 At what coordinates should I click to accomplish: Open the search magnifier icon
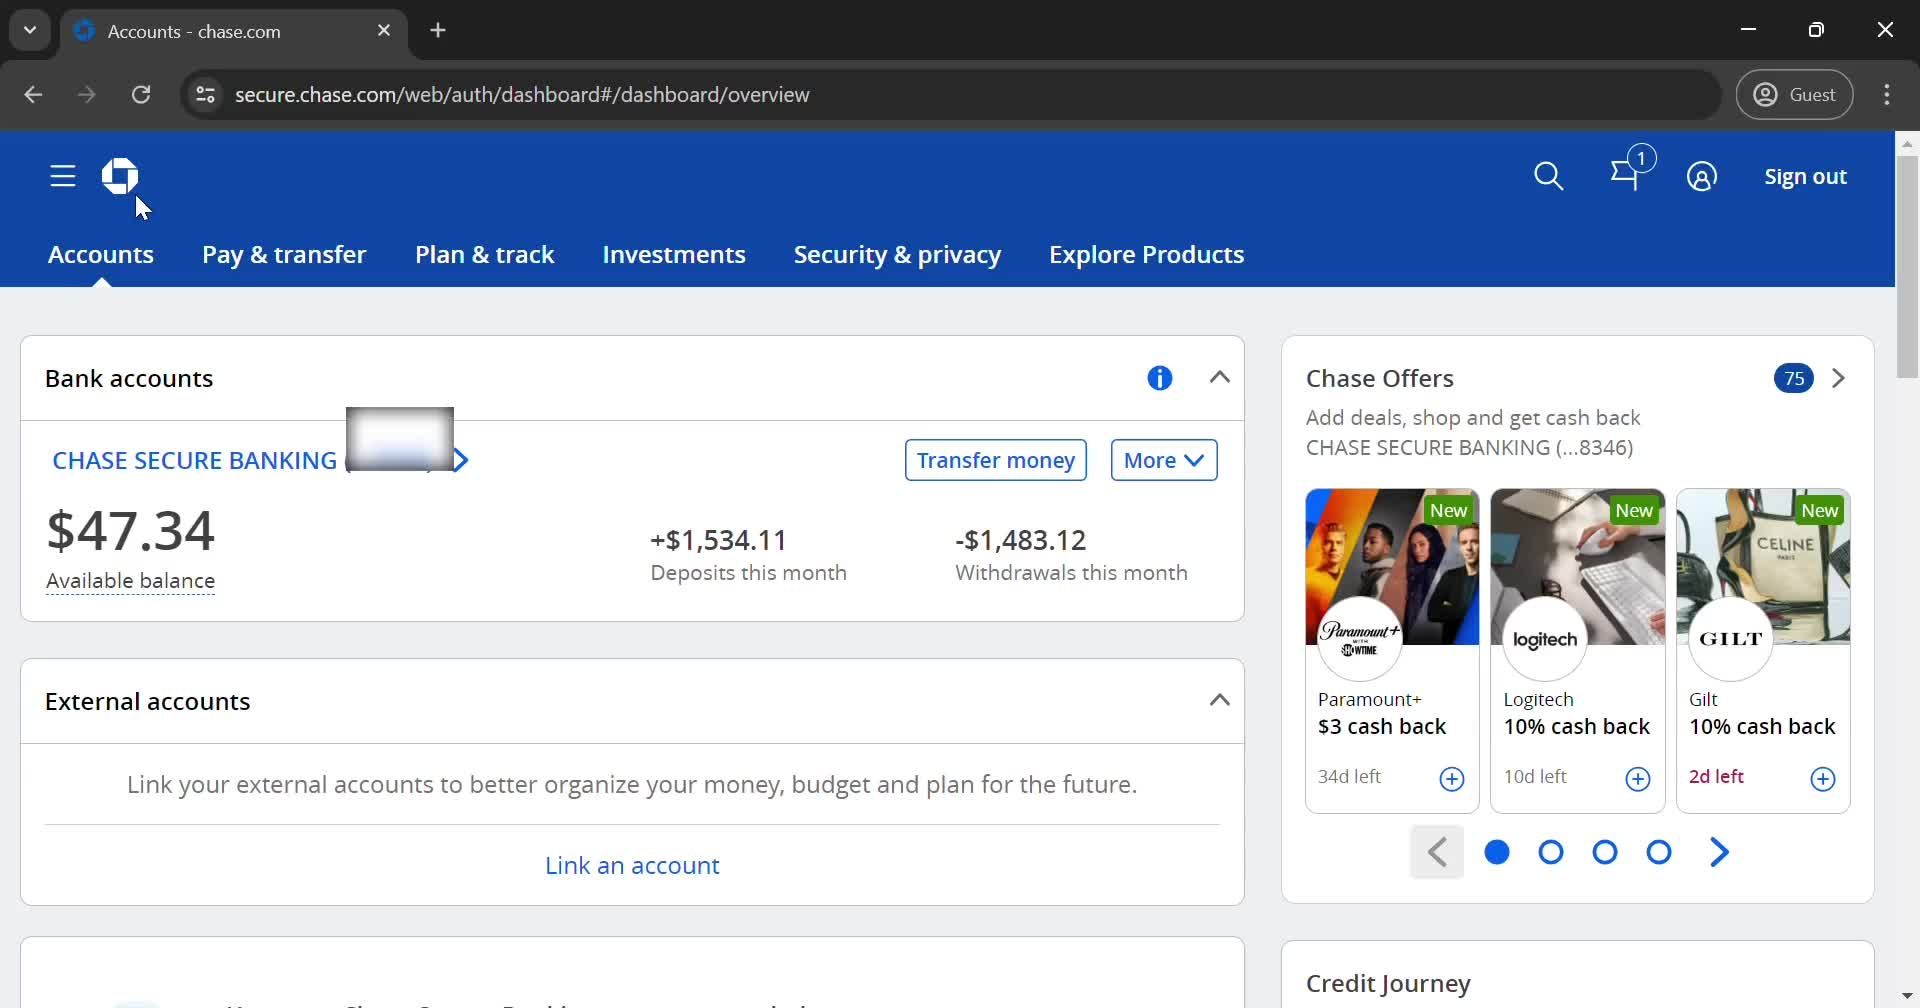point(1548,177)
